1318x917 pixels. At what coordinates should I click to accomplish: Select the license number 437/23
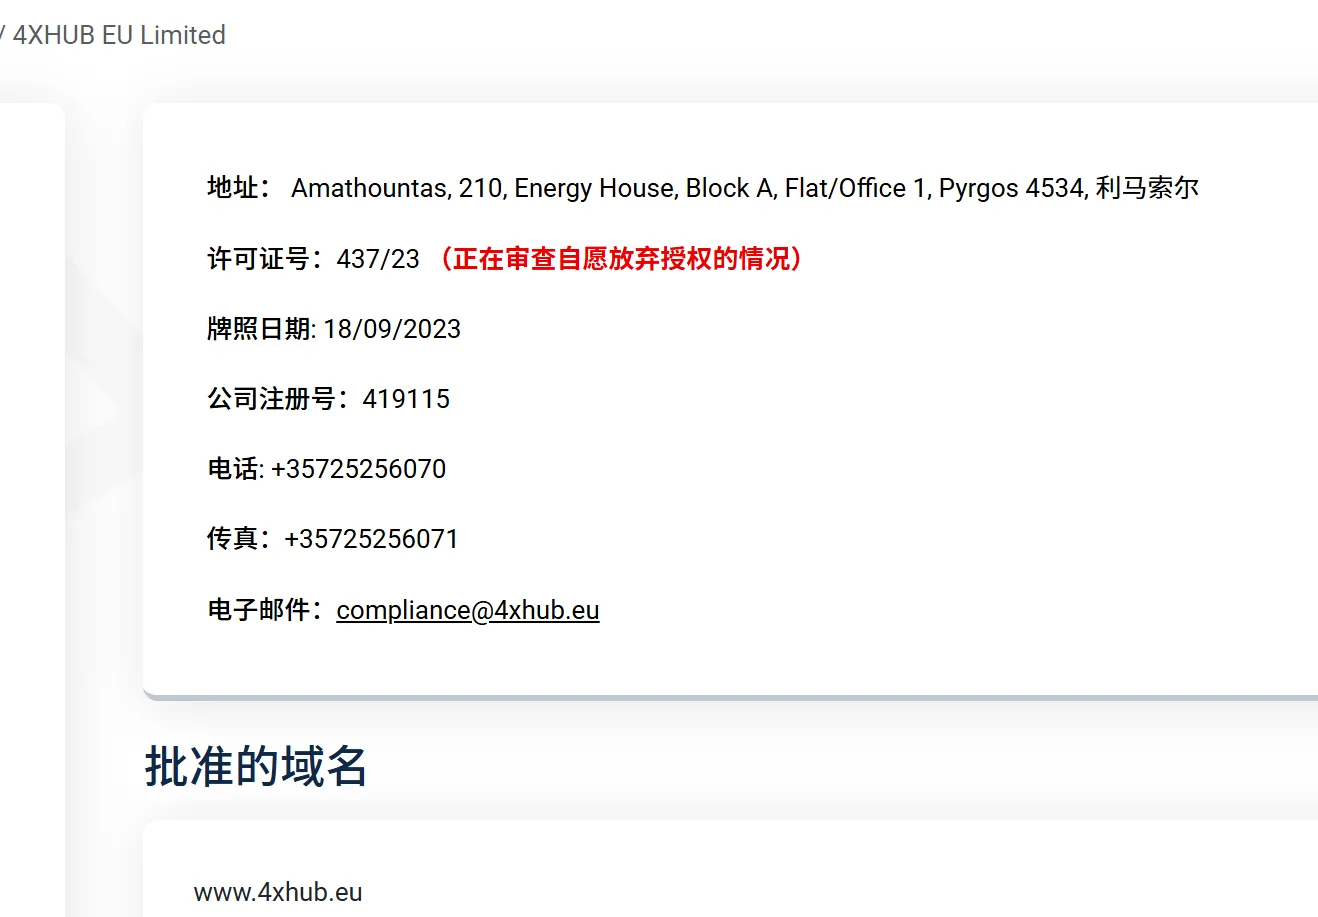click(378, 259)
